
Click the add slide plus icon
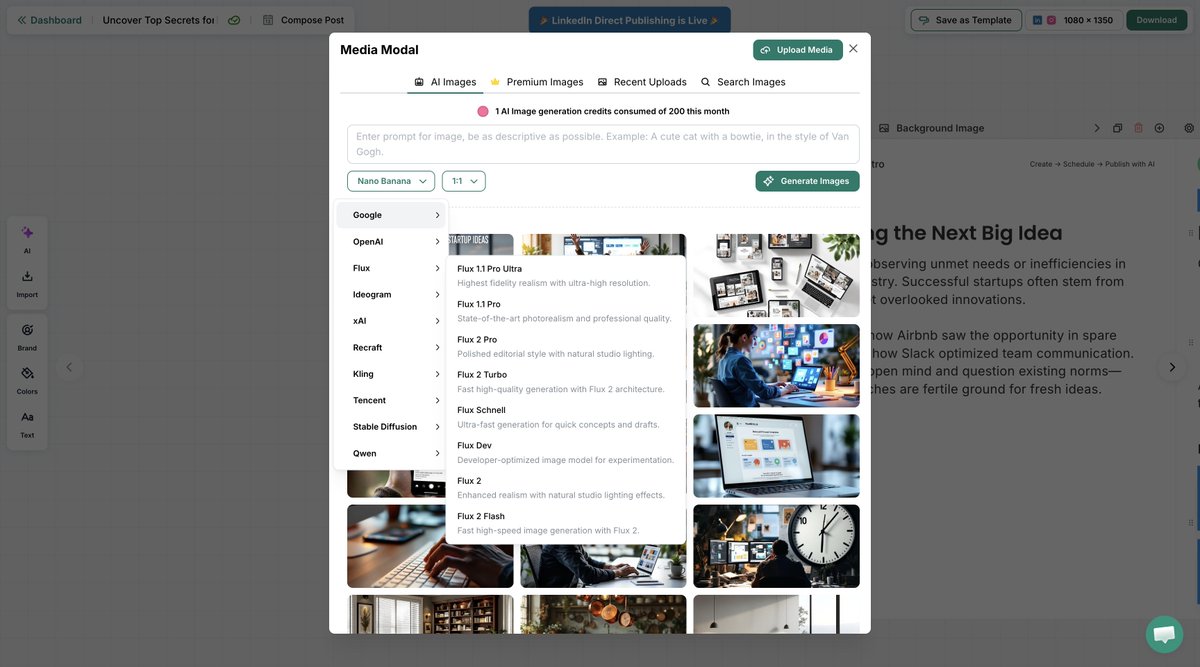(1159, 128)
